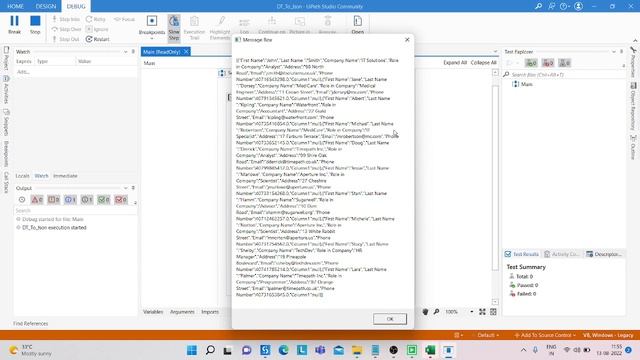This screenshot has width=640, height=360.
Task: Toggle the errors filter in Output panel
Action: (37, 200)
